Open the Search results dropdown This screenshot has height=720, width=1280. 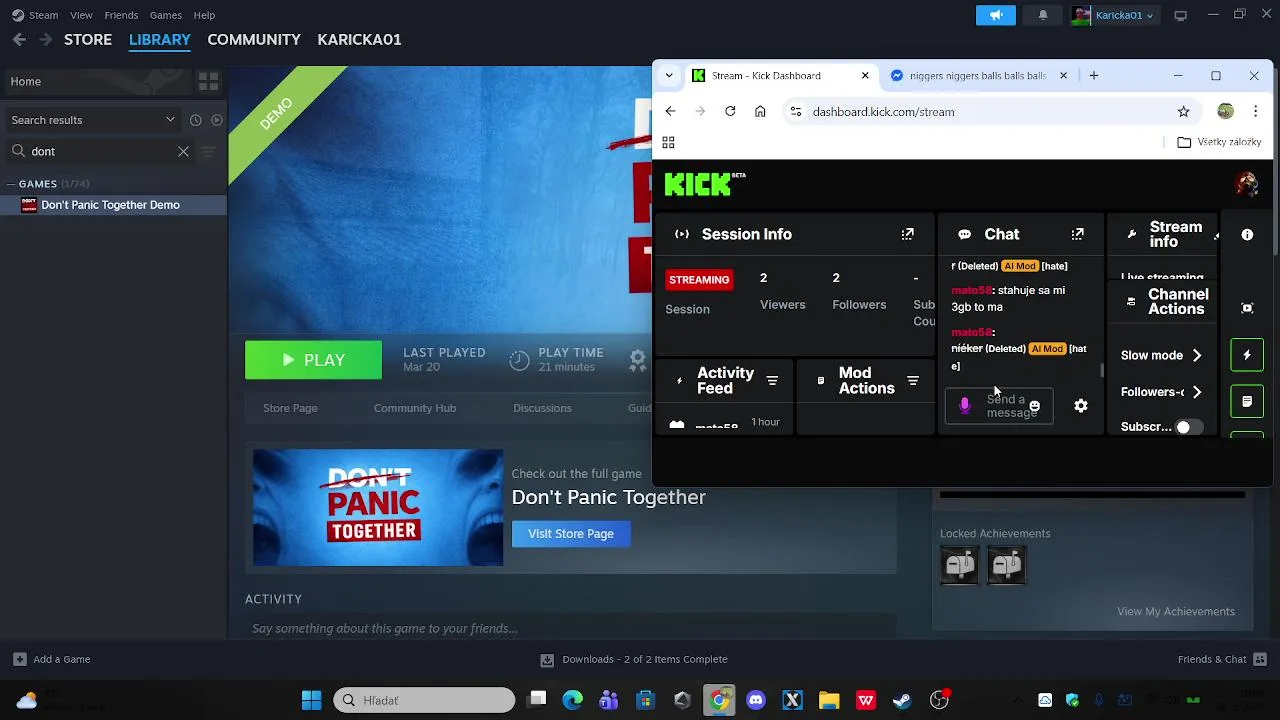coord(92,120)
